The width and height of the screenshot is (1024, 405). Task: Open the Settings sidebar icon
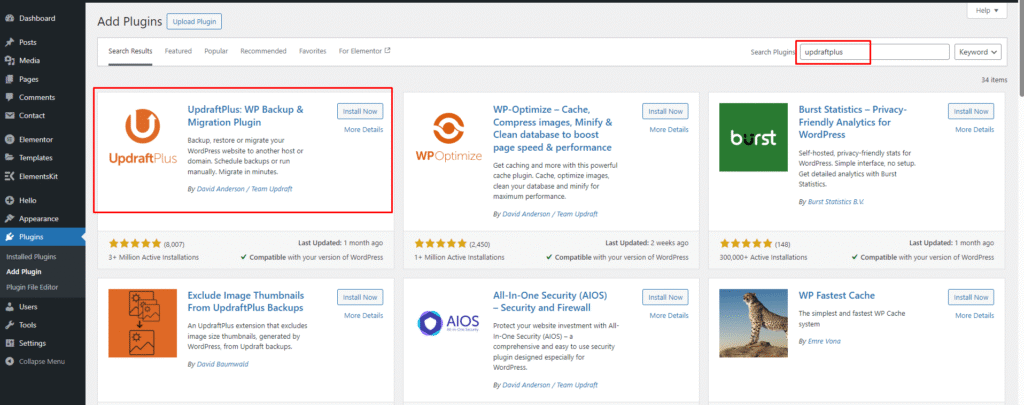tap(10, 343)
